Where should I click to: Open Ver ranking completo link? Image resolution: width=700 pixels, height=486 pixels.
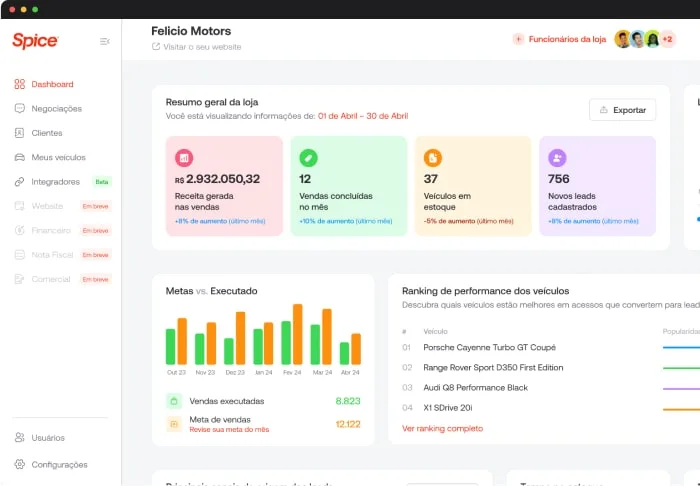tap(442, 428)
